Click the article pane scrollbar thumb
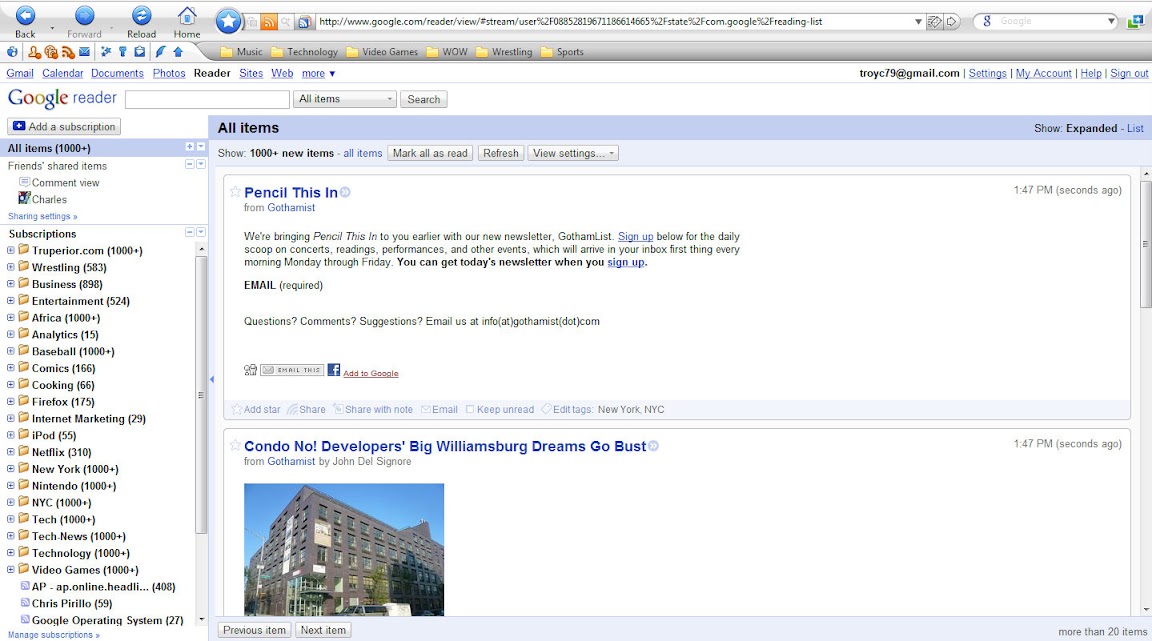 [x=1145, y=244]
